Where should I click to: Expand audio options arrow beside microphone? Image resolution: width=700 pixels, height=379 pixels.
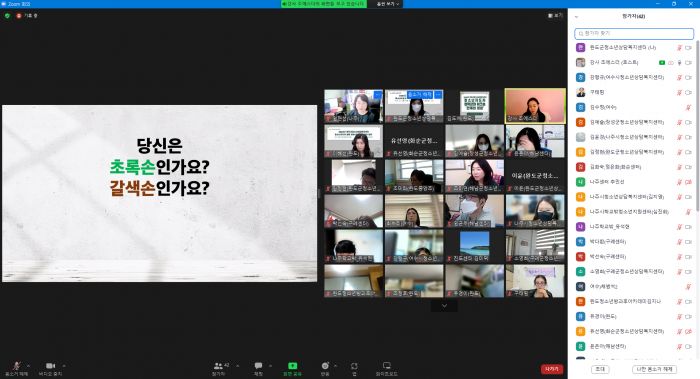point(29,366)
